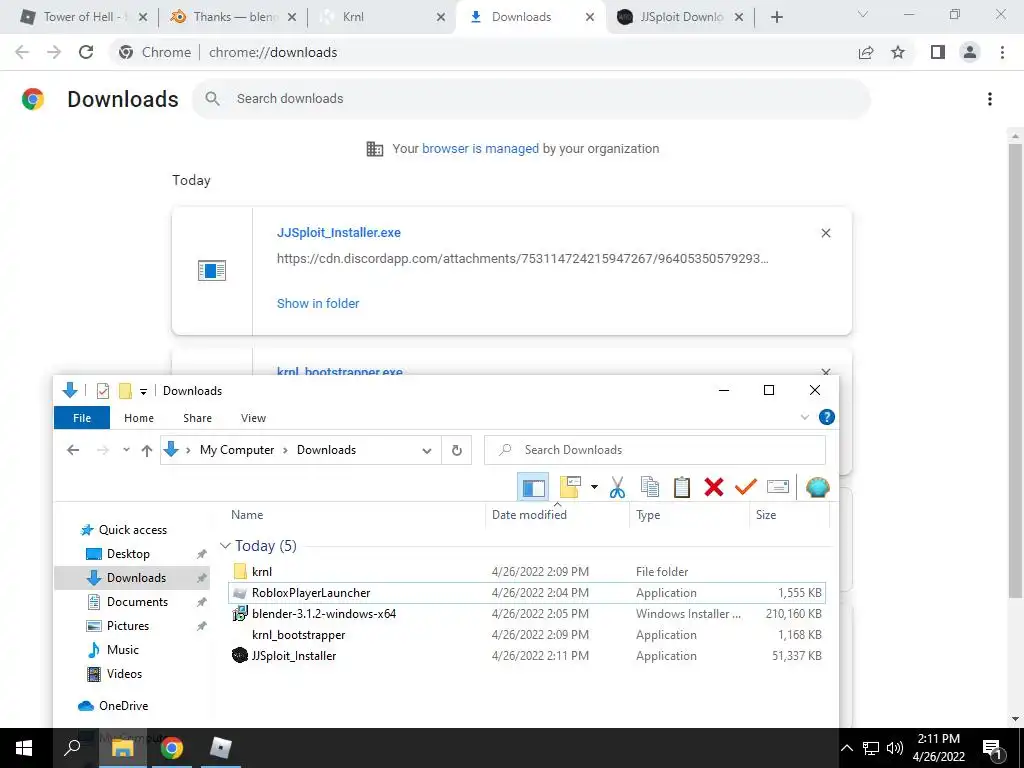Click the Chrome reload button
The height and width of the screenshot is (768, 1024).
click(x=86, y=52)
